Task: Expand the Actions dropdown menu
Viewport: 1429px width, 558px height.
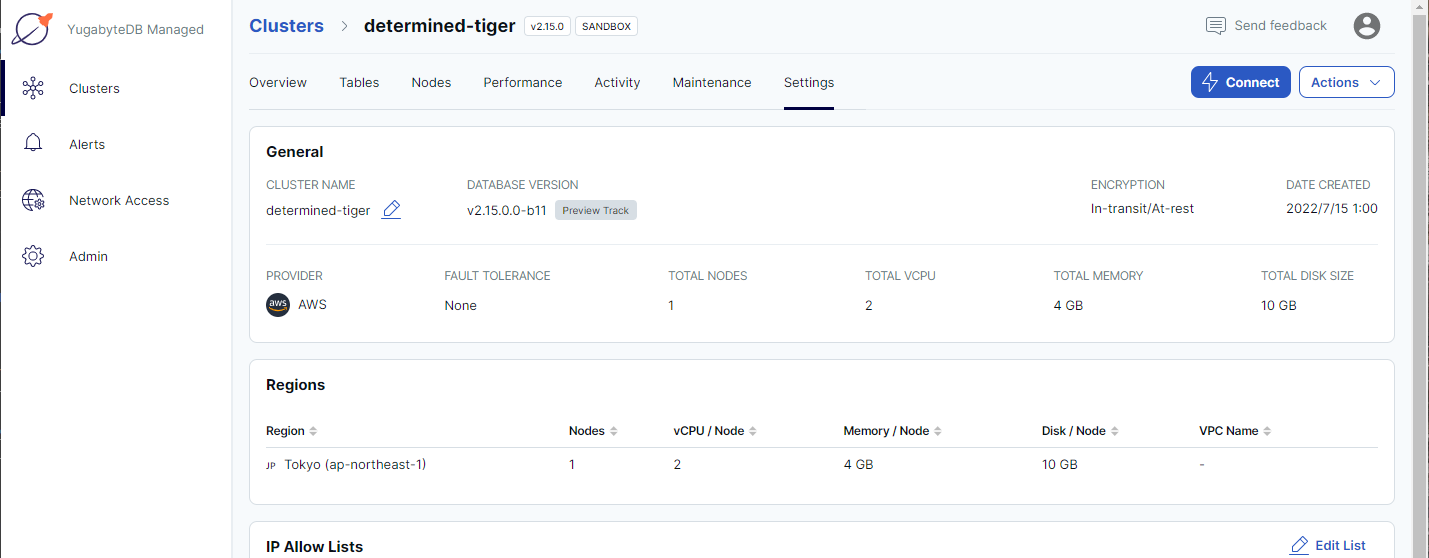Action: (x=1346, y=82)
